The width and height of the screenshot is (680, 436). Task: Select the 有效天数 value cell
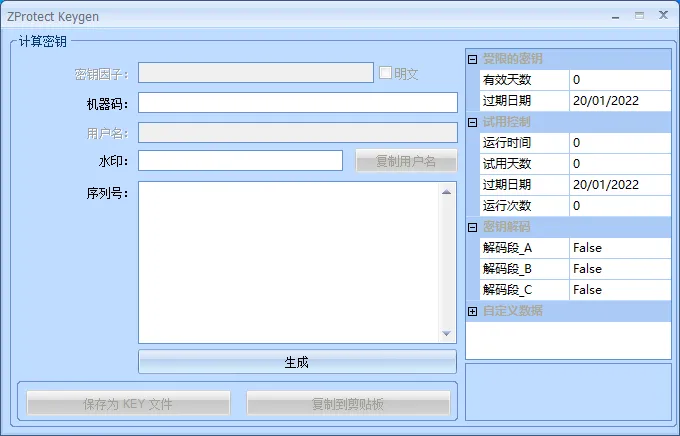pos(620,80)
